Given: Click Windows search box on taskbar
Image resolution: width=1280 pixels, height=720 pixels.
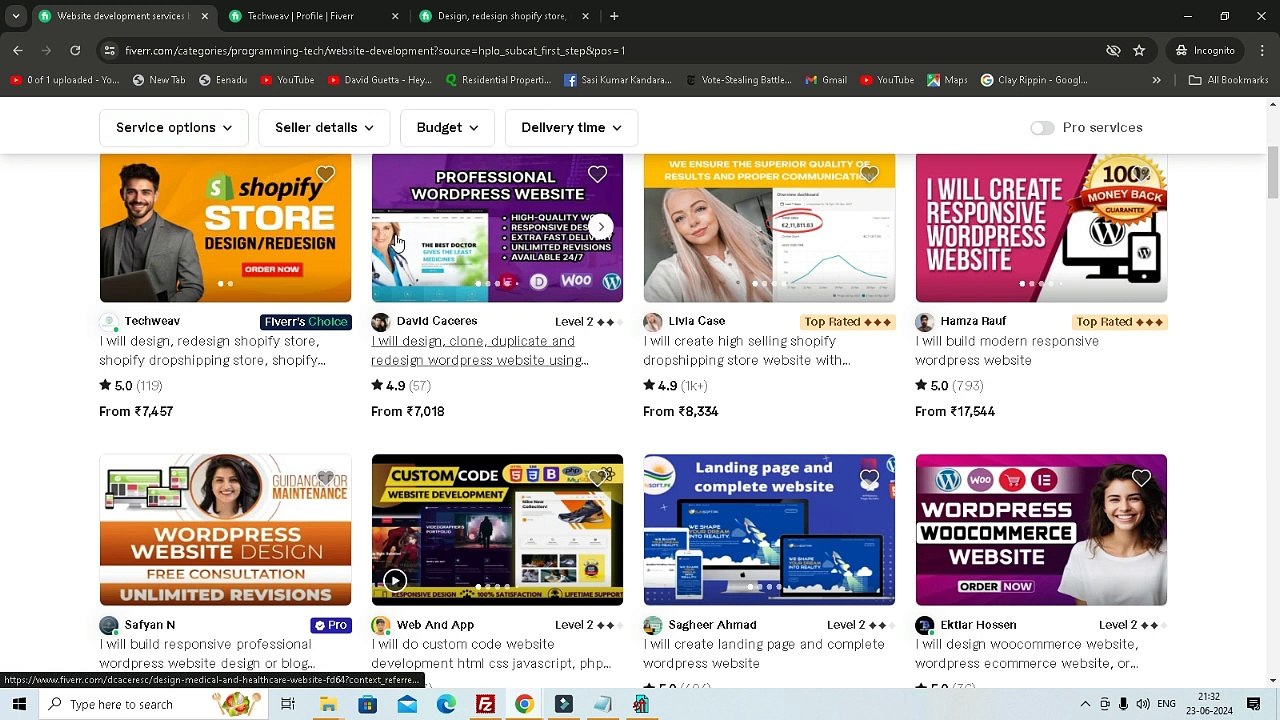Looking at the screenshot, I should 152,704.
